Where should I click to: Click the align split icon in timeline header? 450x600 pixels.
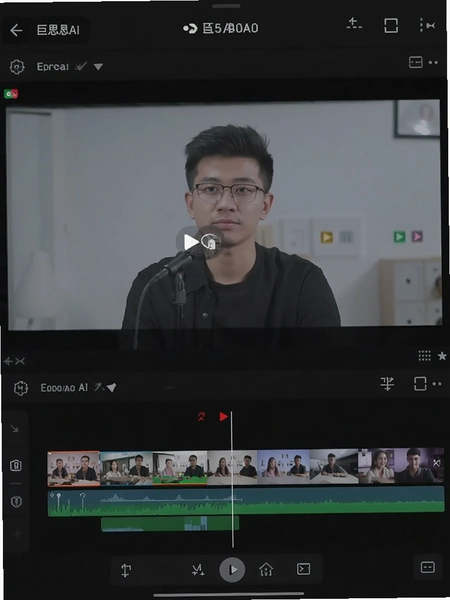pyautogui.click(x=387, y=384)
